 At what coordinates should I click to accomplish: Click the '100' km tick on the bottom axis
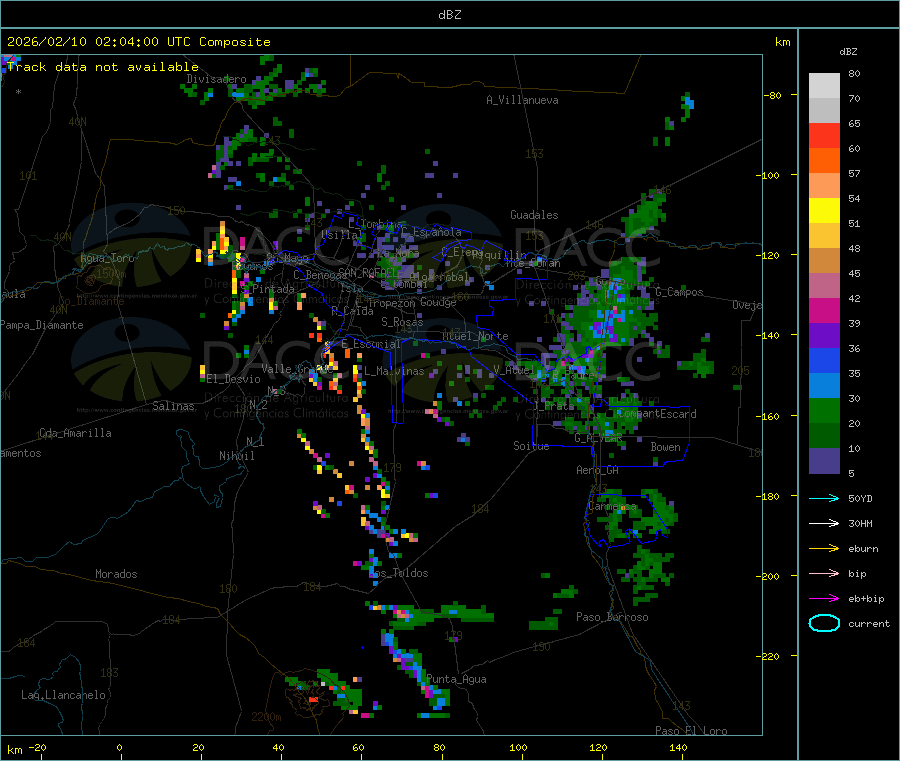tap(518, 747)
